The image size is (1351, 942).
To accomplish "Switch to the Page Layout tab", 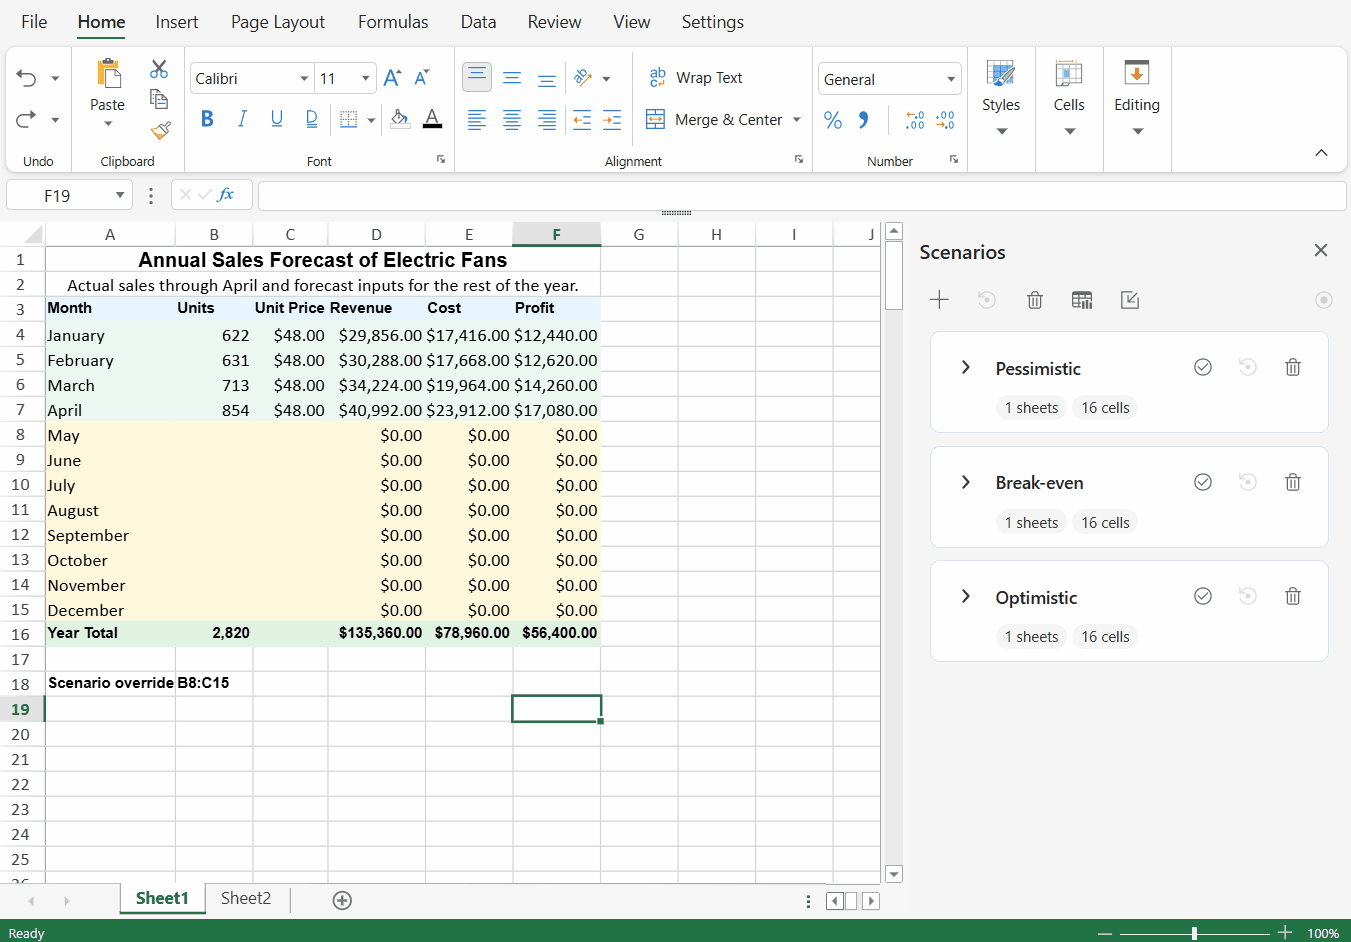I will [x=278, y=22].
